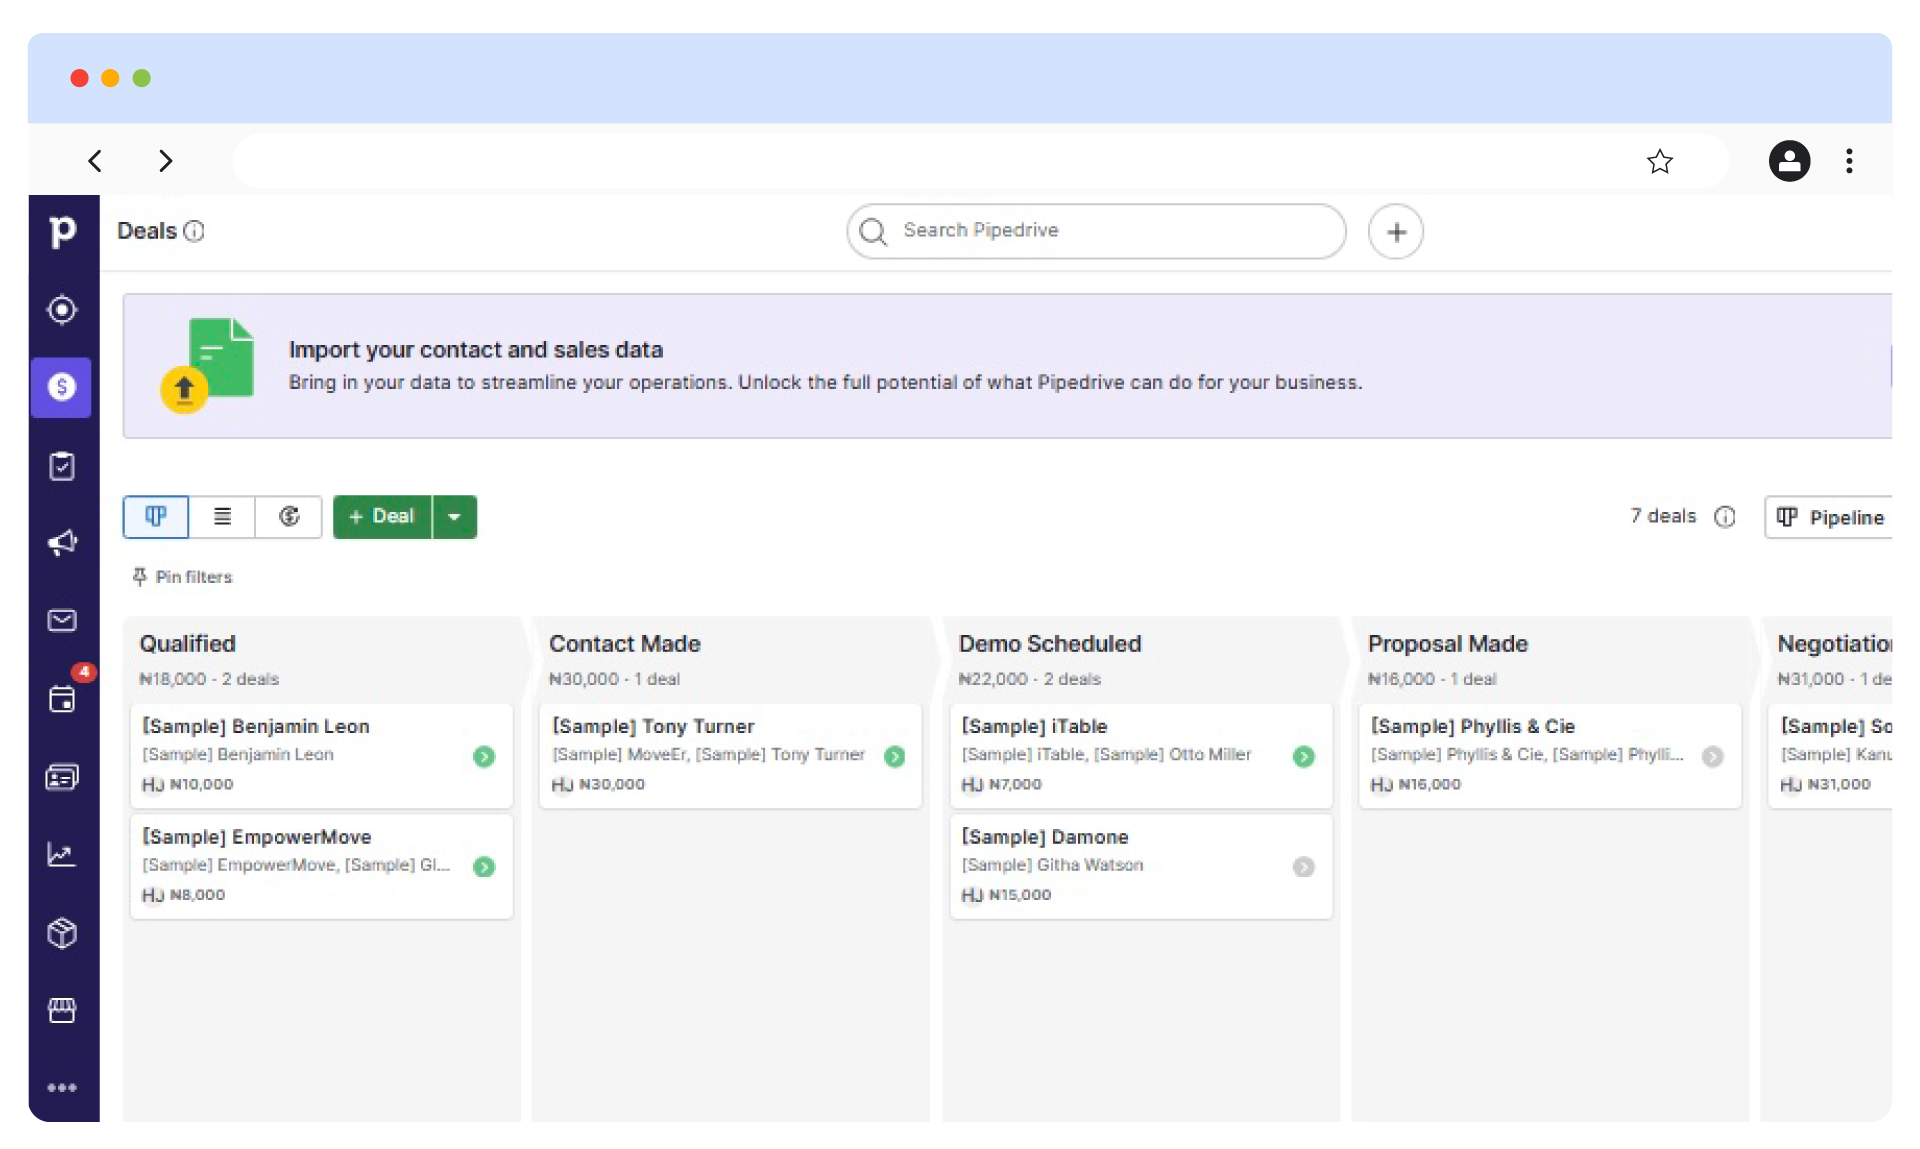Open the Deals info tooltip
Viewport: 1920px width, 1149px height.
[196, 231]
